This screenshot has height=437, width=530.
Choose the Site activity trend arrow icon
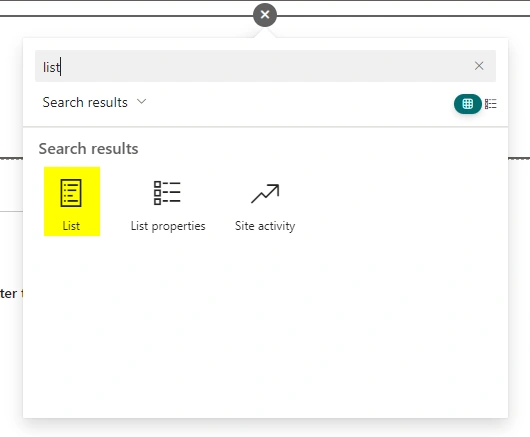(265, 193)
